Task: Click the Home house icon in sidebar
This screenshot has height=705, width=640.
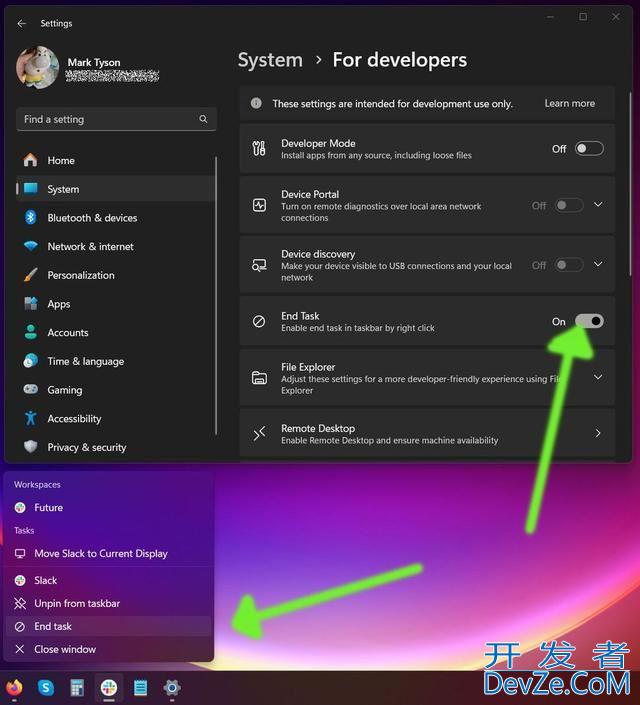Action: coord(30,160)
